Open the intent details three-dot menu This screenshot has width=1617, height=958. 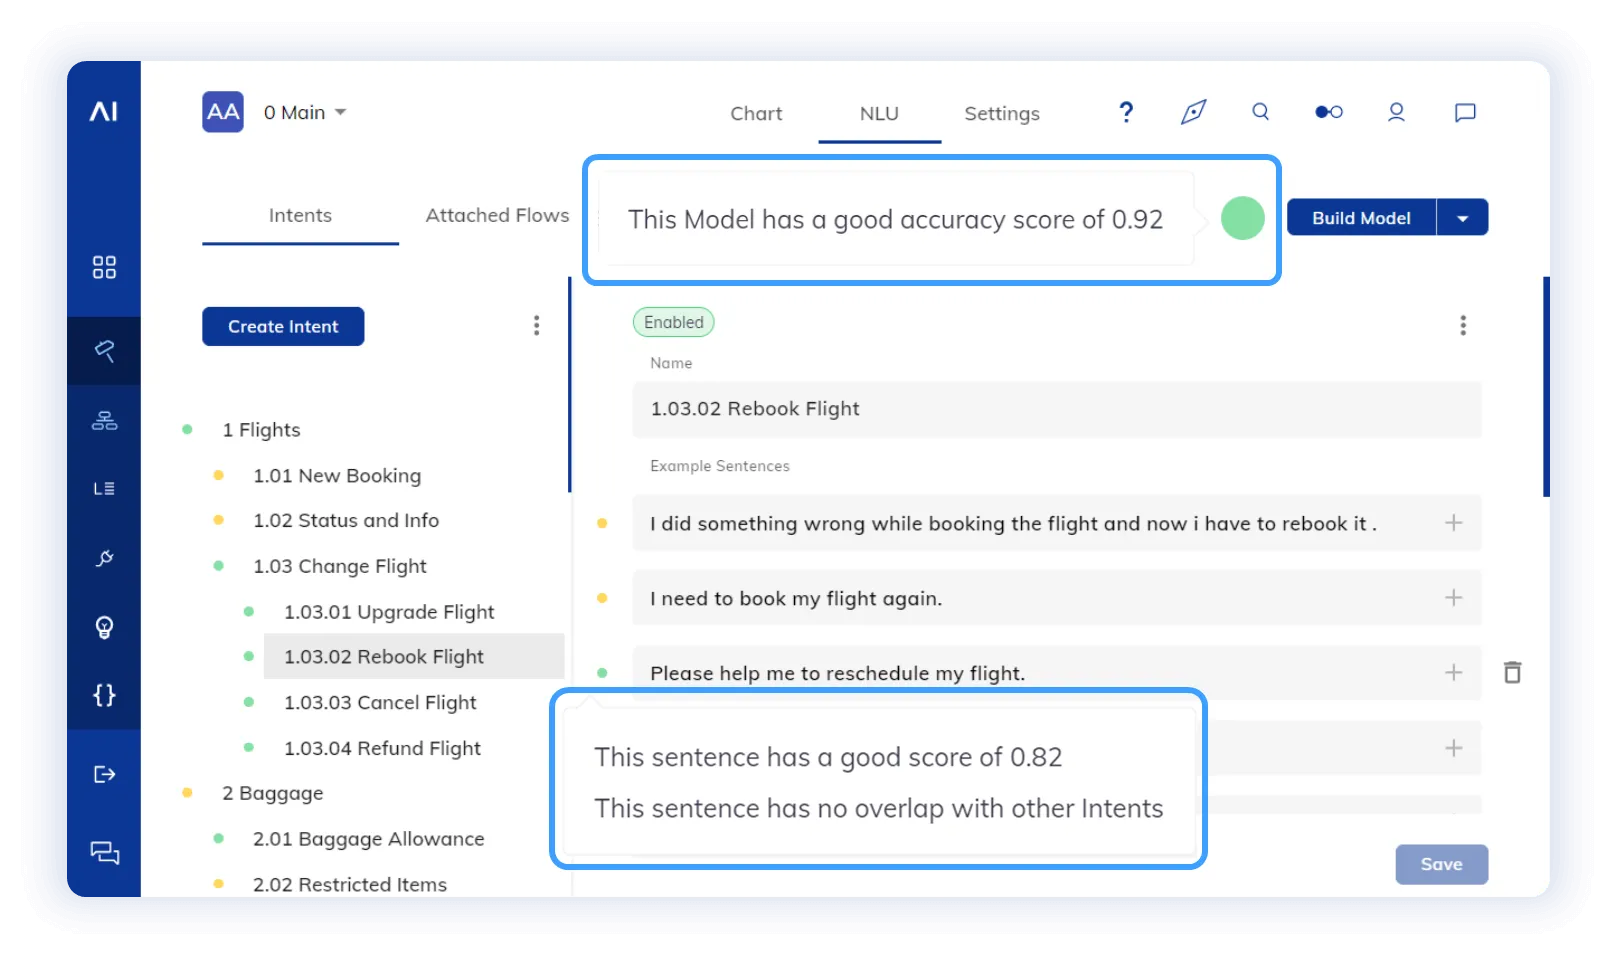tap(1463, 325)
